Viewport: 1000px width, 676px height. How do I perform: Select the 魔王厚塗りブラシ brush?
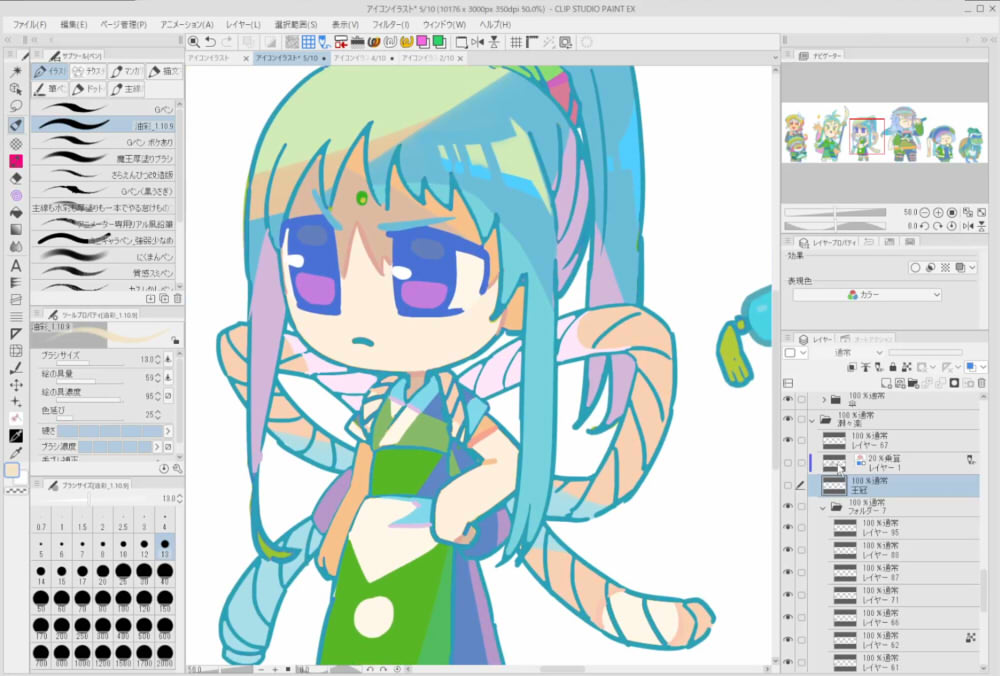pyautogui.click(x=105, y=158)
